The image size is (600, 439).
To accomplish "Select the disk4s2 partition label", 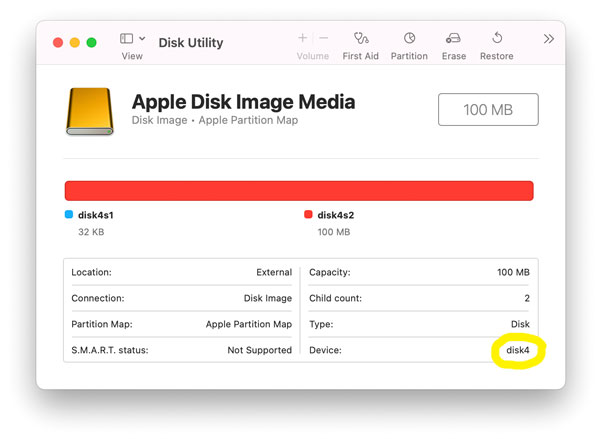I will pyautogui.click(x=338, y=215).
